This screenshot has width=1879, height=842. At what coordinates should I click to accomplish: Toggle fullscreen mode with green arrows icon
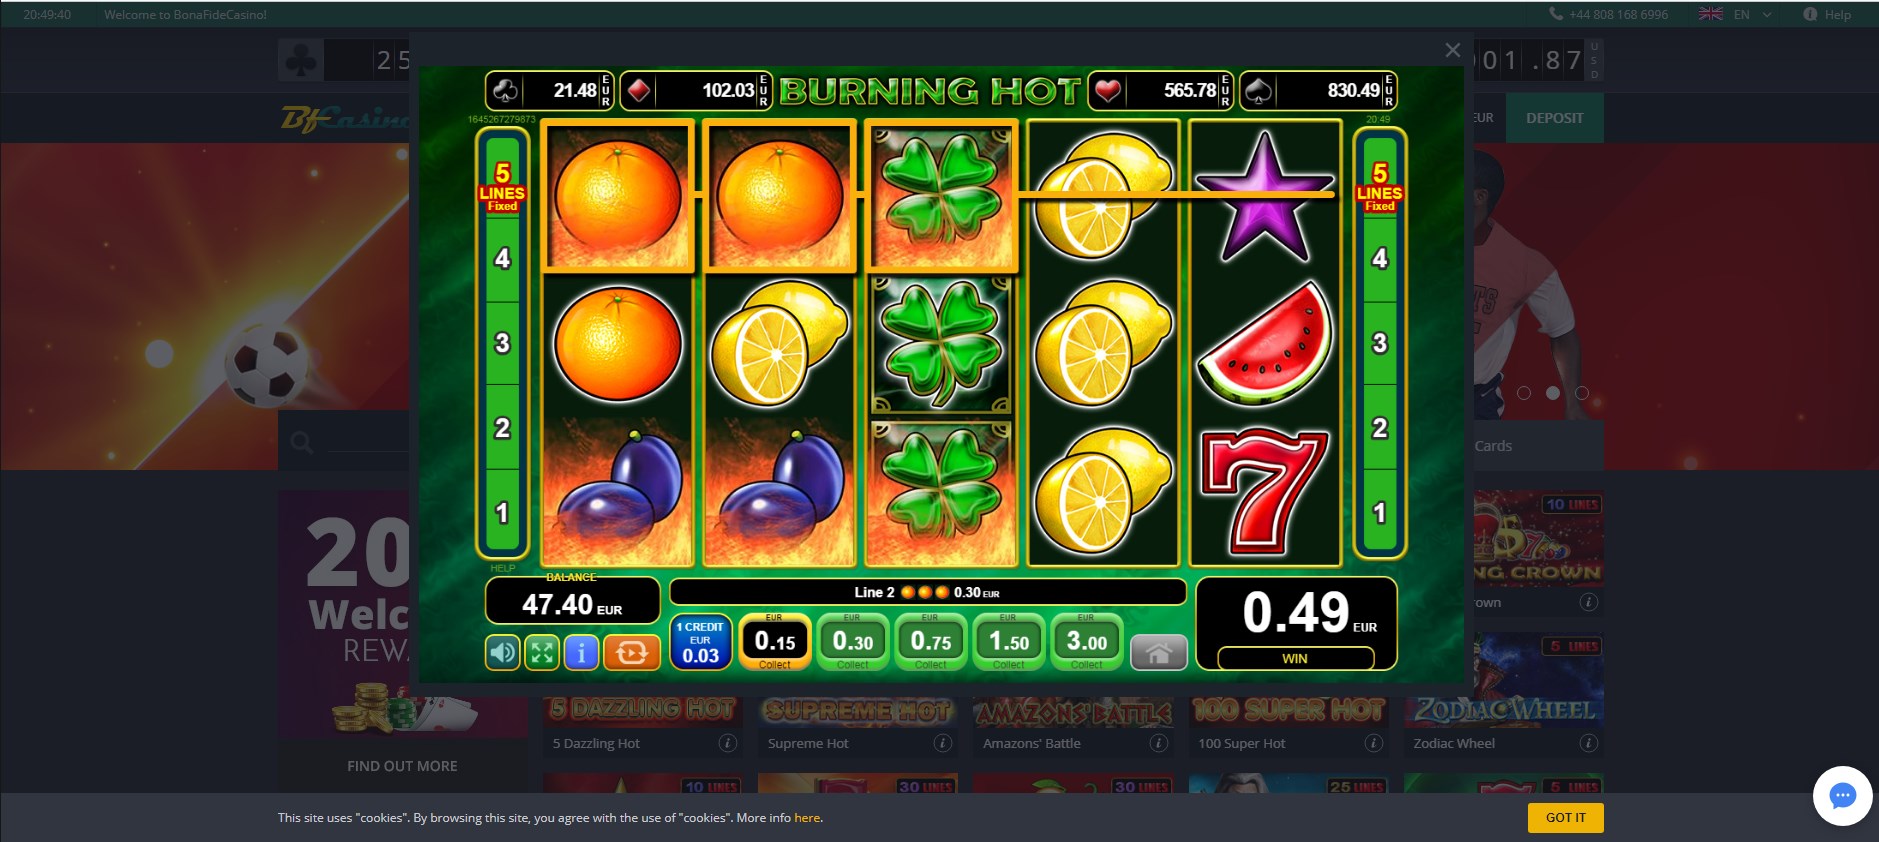click(x=542, y=653)
